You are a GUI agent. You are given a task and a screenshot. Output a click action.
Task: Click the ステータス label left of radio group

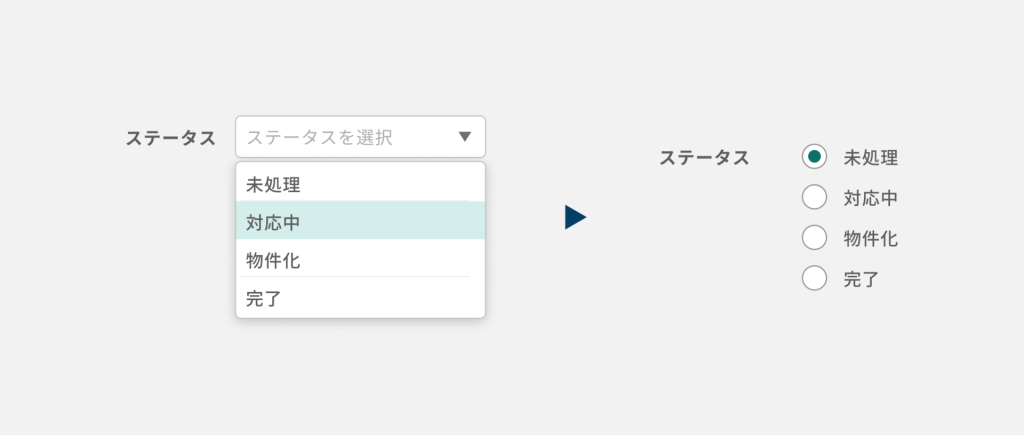[x=704, y=157]
